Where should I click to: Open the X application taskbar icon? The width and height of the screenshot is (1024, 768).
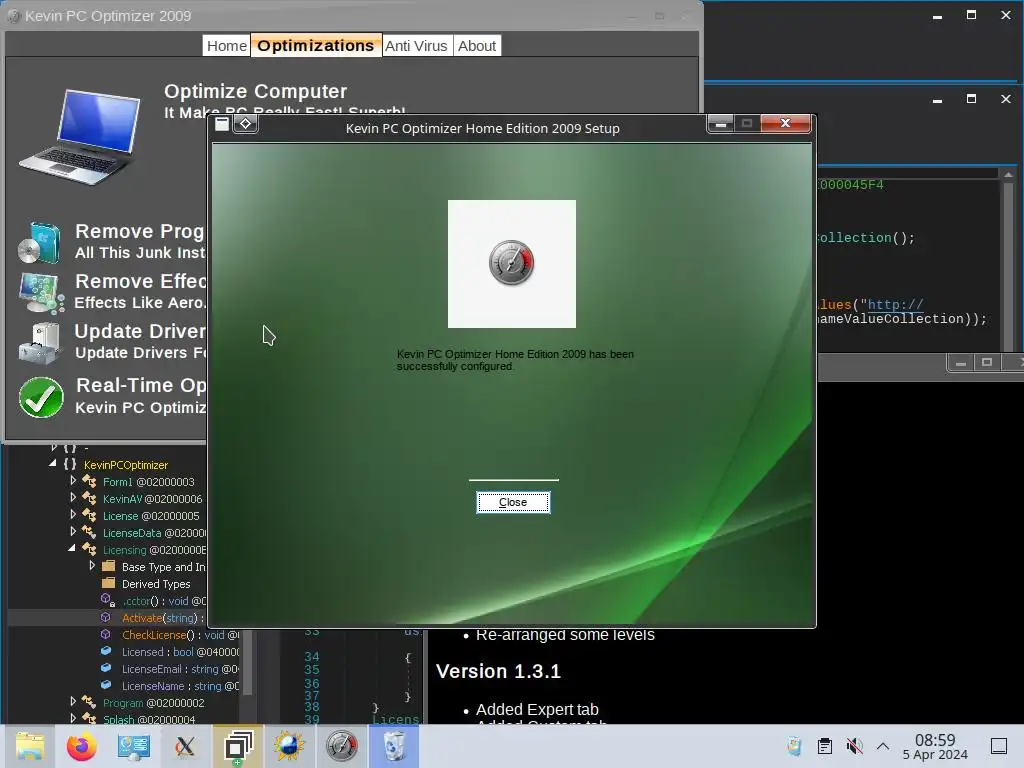(185, 746)
